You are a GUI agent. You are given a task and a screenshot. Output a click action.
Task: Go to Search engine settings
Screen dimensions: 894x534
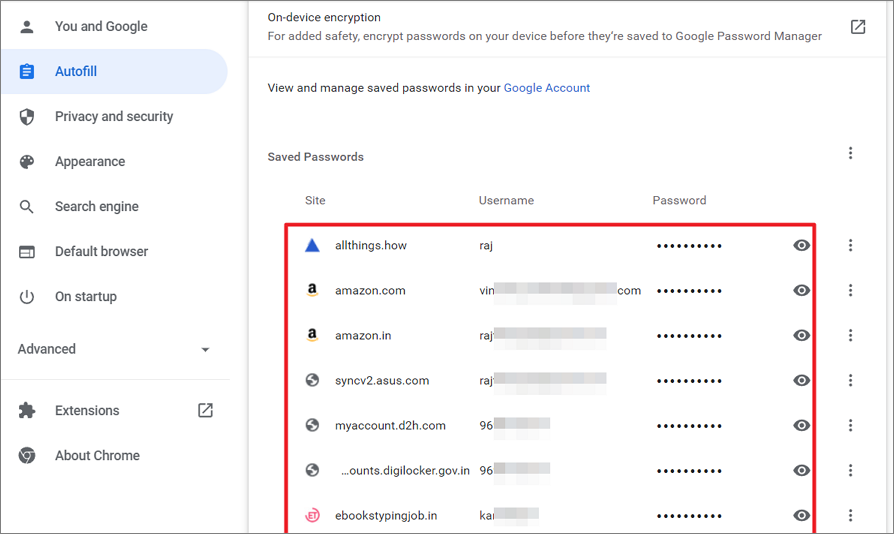click(96, 206)
